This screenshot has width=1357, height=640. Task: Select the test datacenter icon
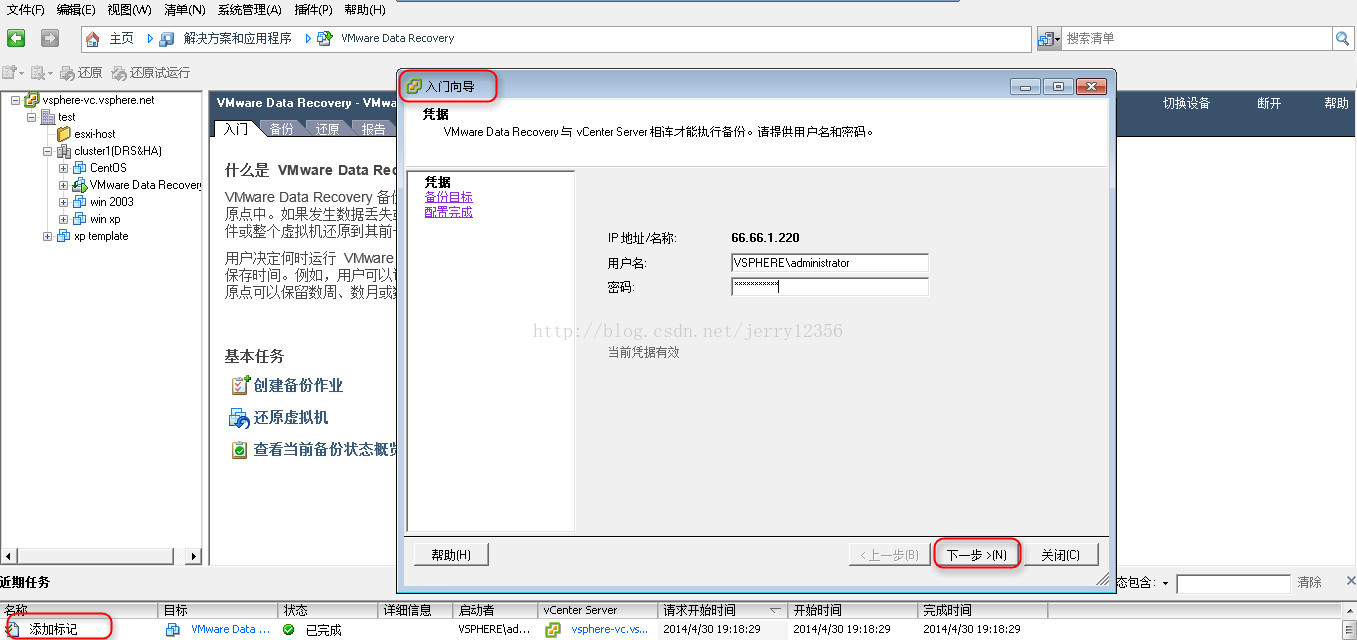coord(48,117)
